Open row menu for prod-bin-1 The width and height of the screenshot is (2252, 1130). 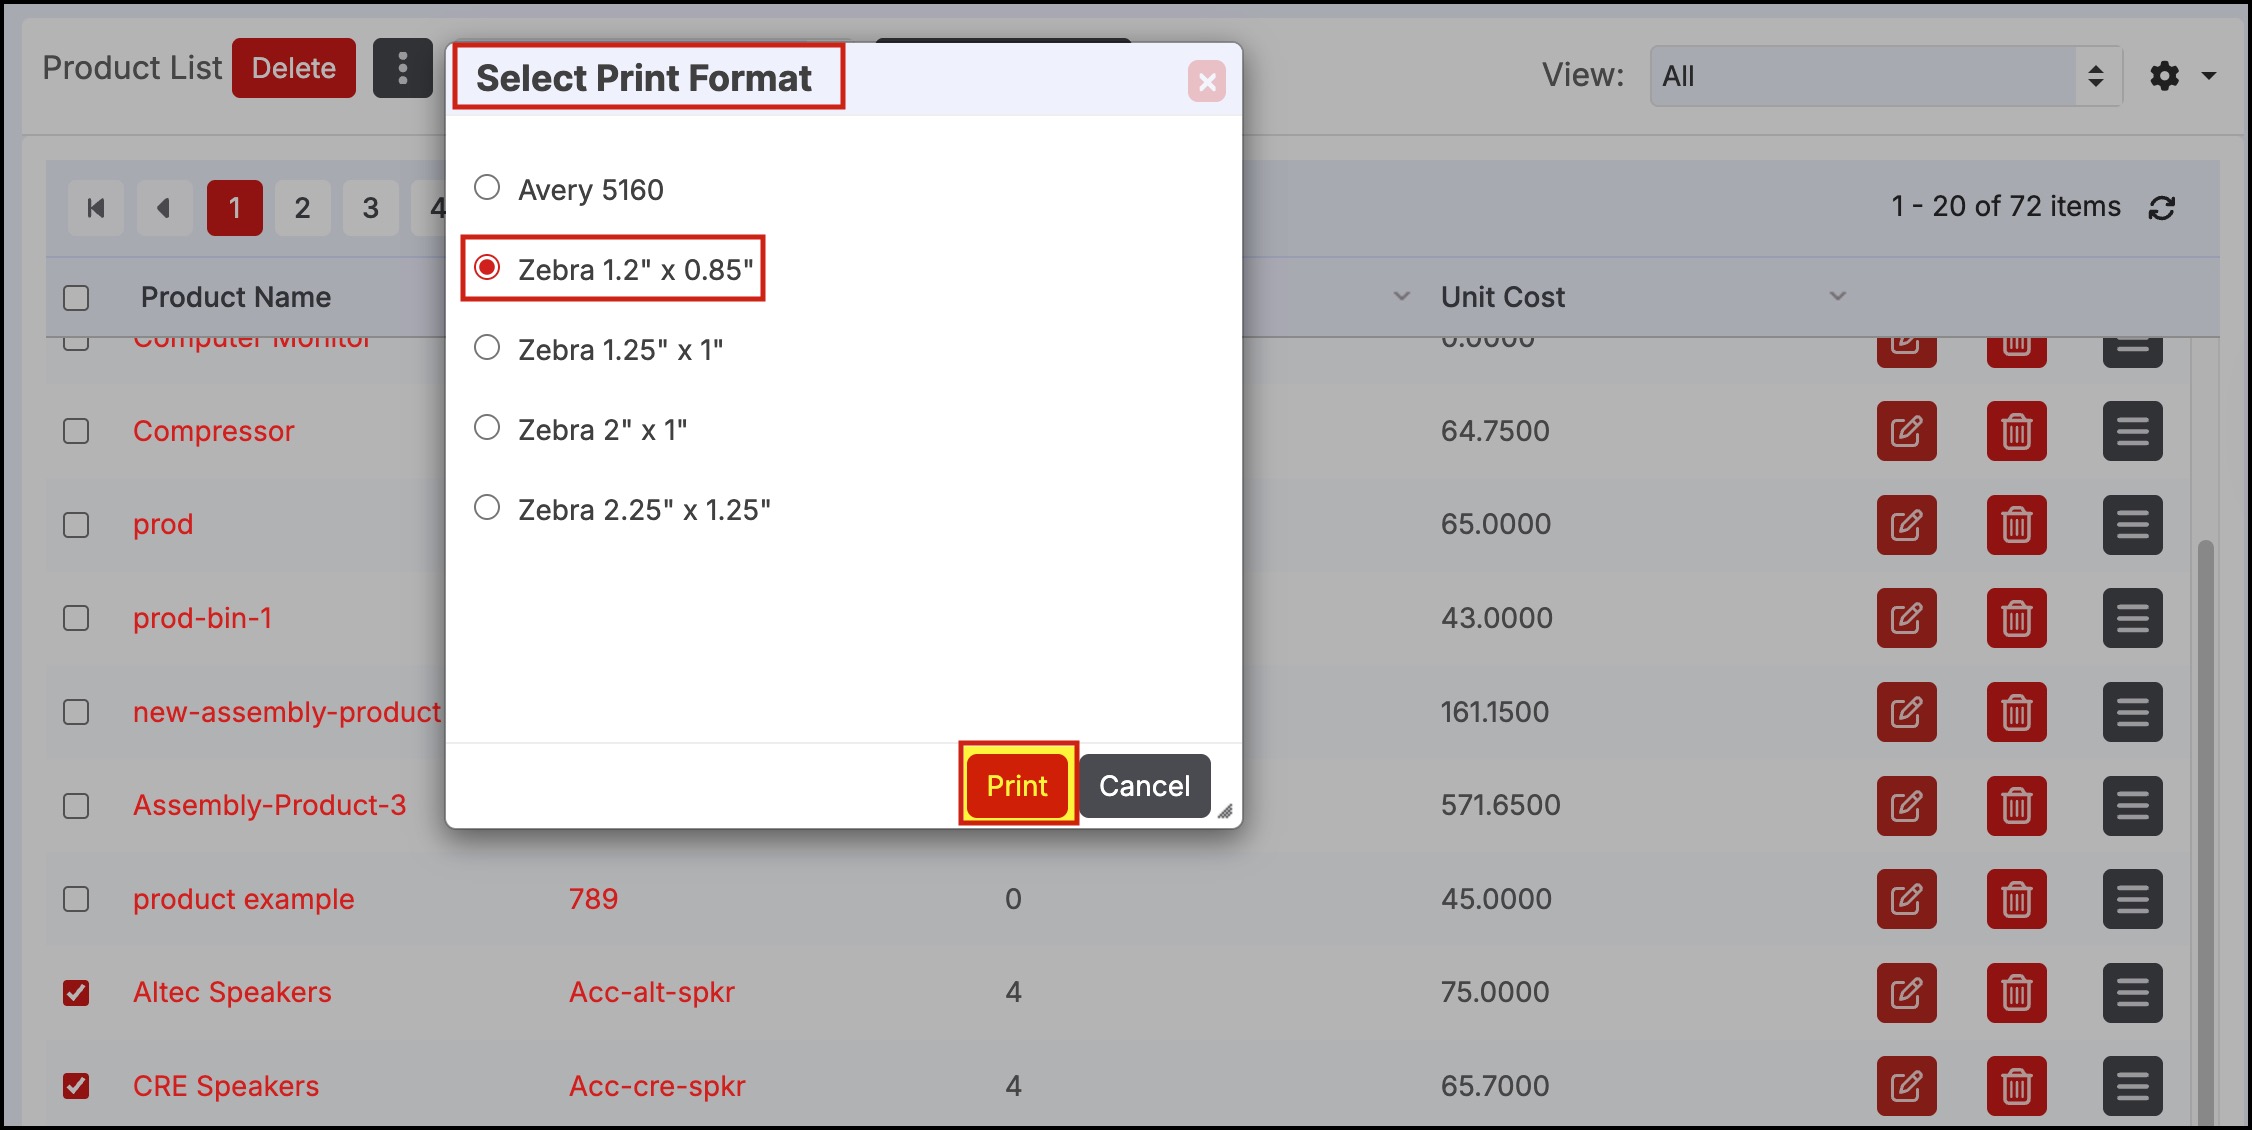pyautogui.click(x=2132, y=618)
